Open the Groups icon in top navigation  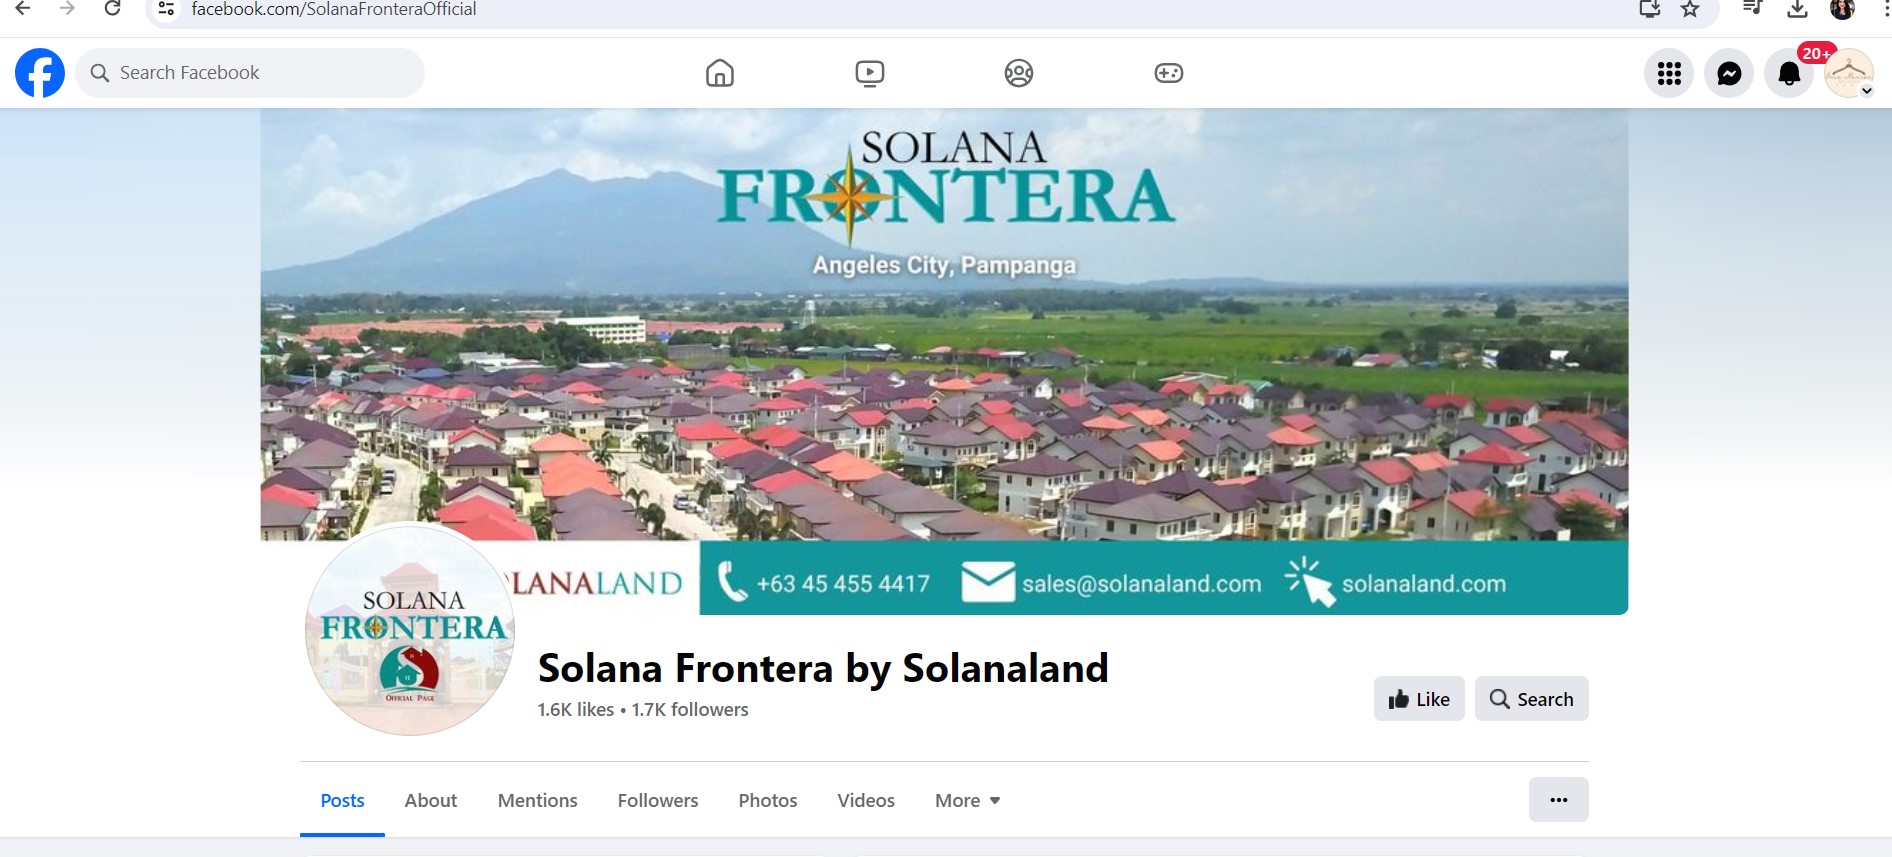tap(1018, 73)
